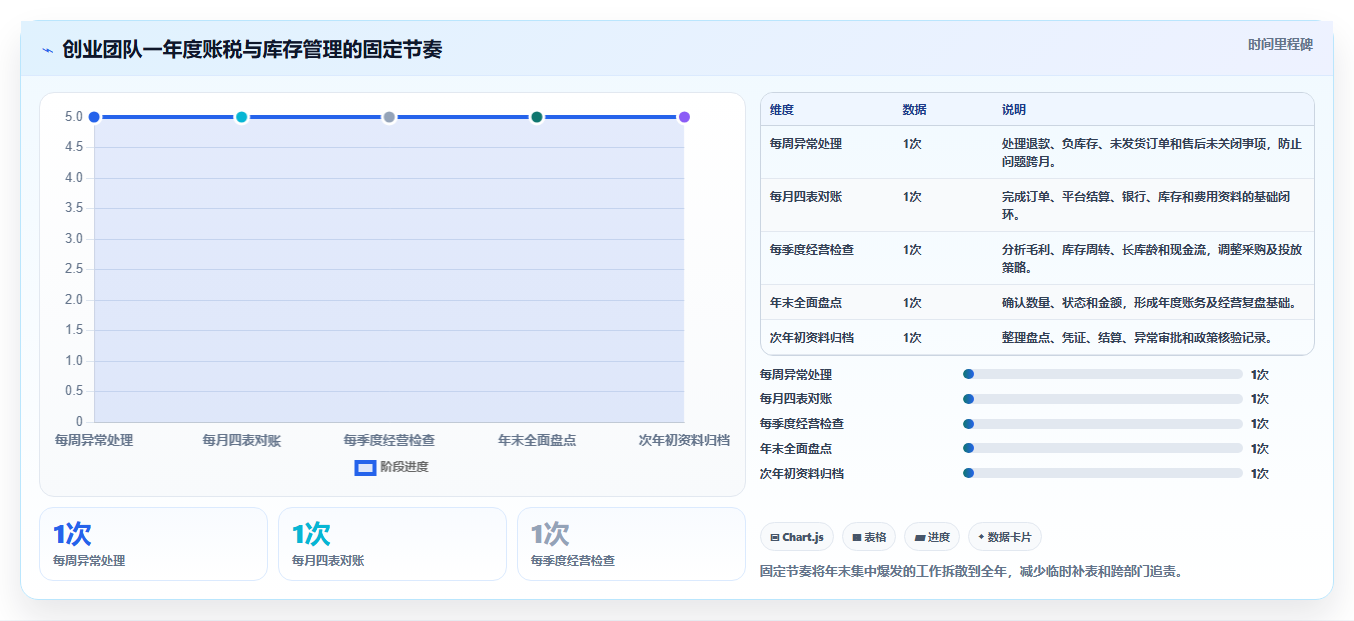Click the Chart.js tag pill
The width and height of the screenshot is (1354, 621).
797,537
